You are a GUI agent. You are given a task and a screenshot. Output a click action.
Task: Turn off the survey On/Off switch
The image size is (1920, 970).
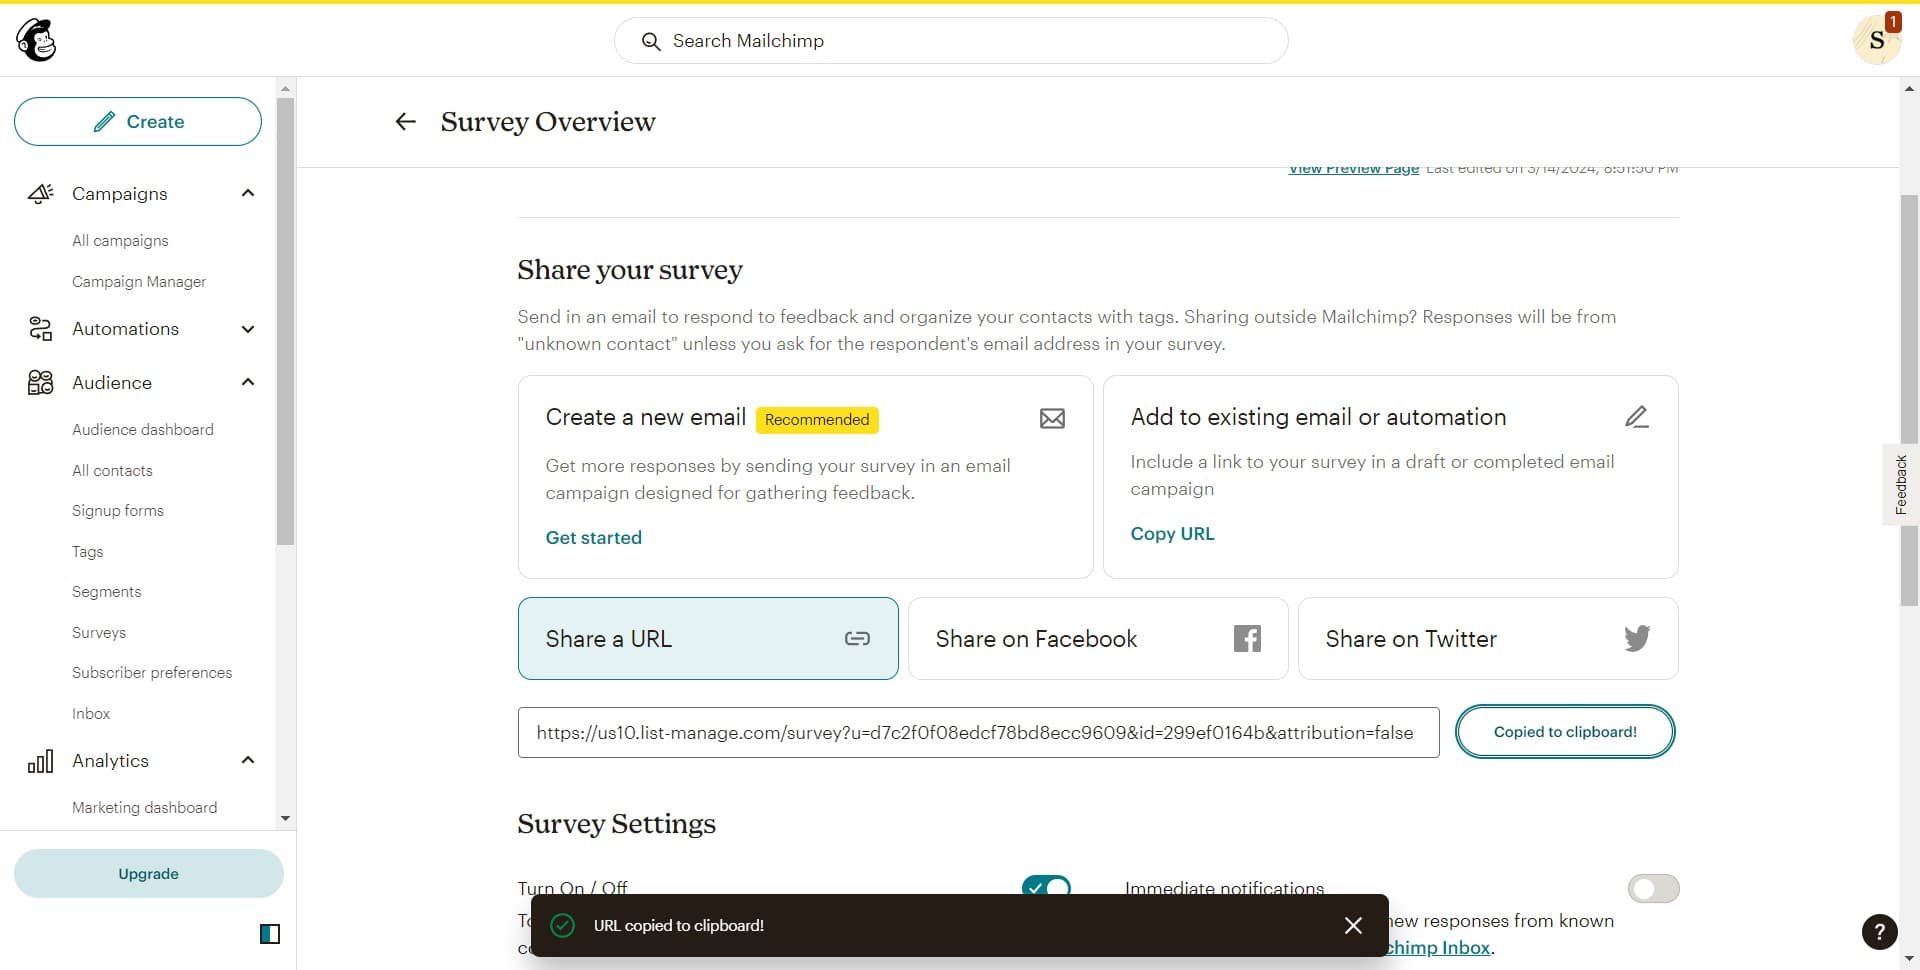tap(1046, 888)
